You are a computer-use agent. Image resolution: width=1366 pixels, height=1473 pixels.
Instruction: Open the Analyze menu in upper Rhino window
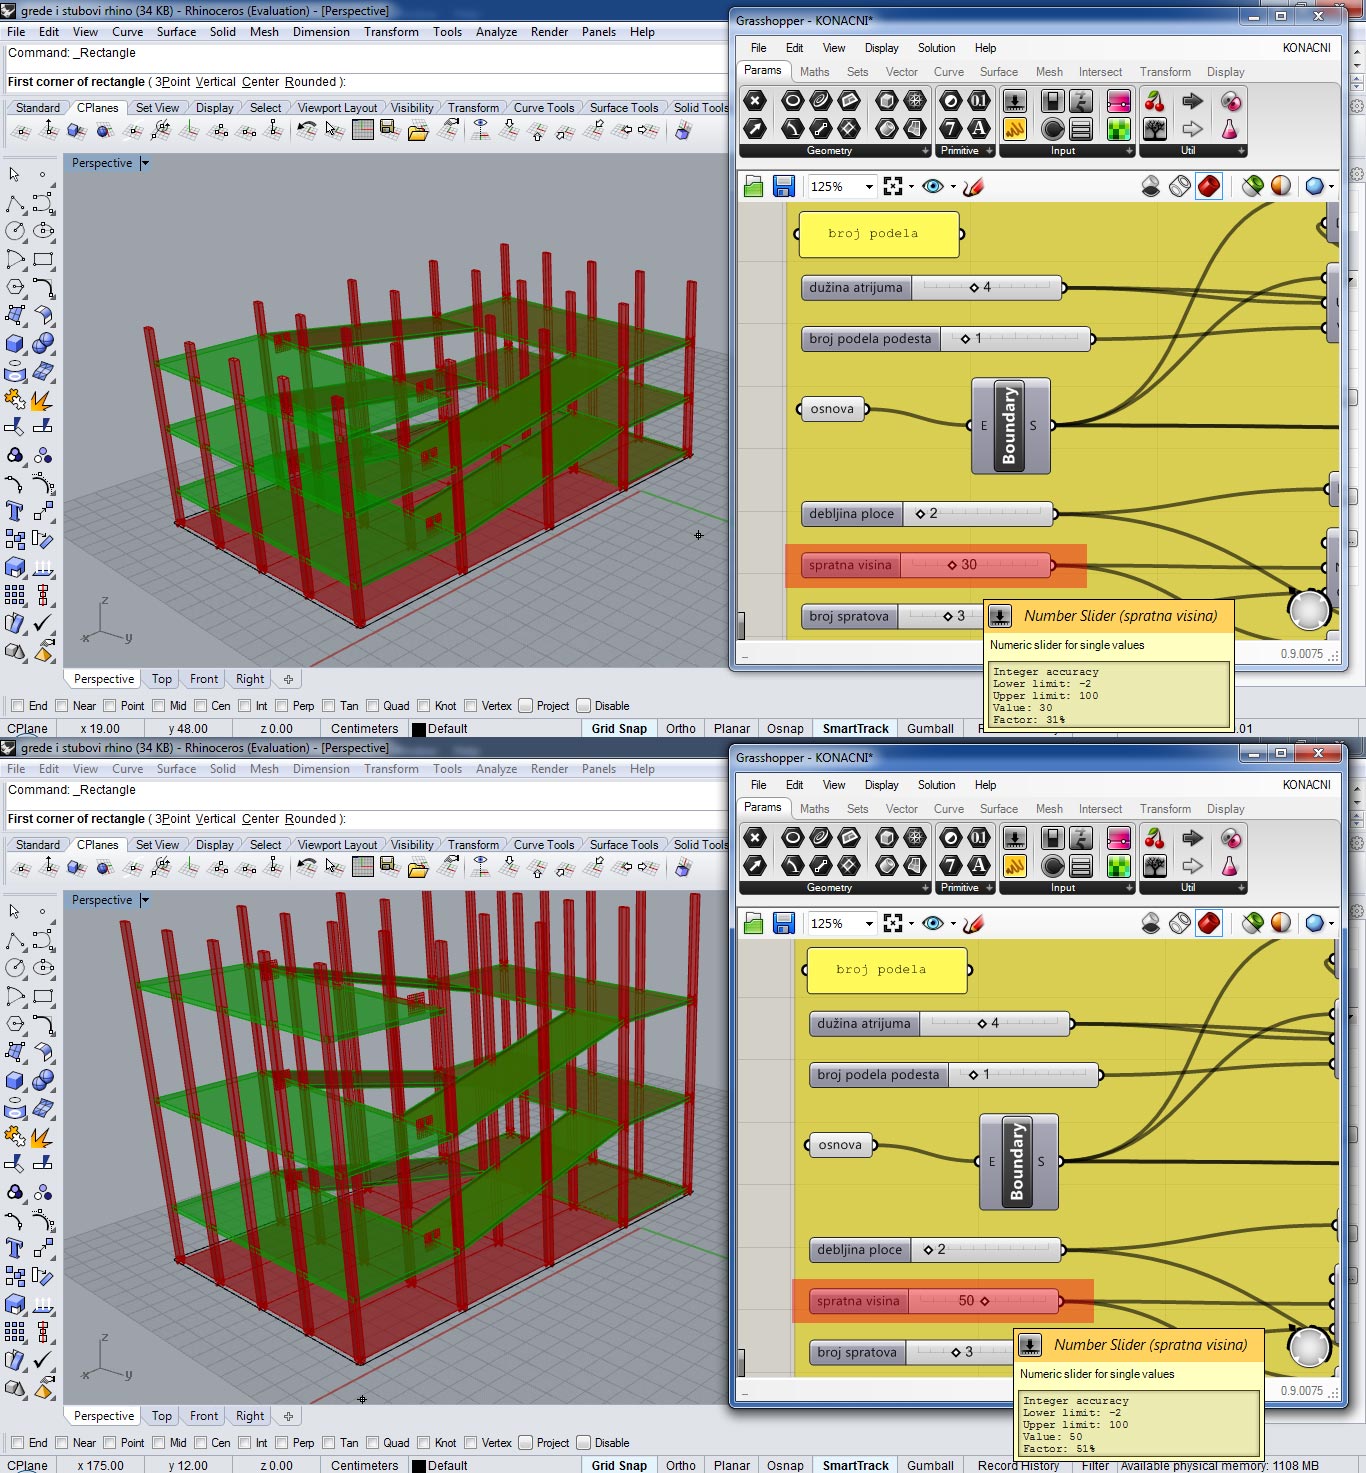tap(496, 32)
